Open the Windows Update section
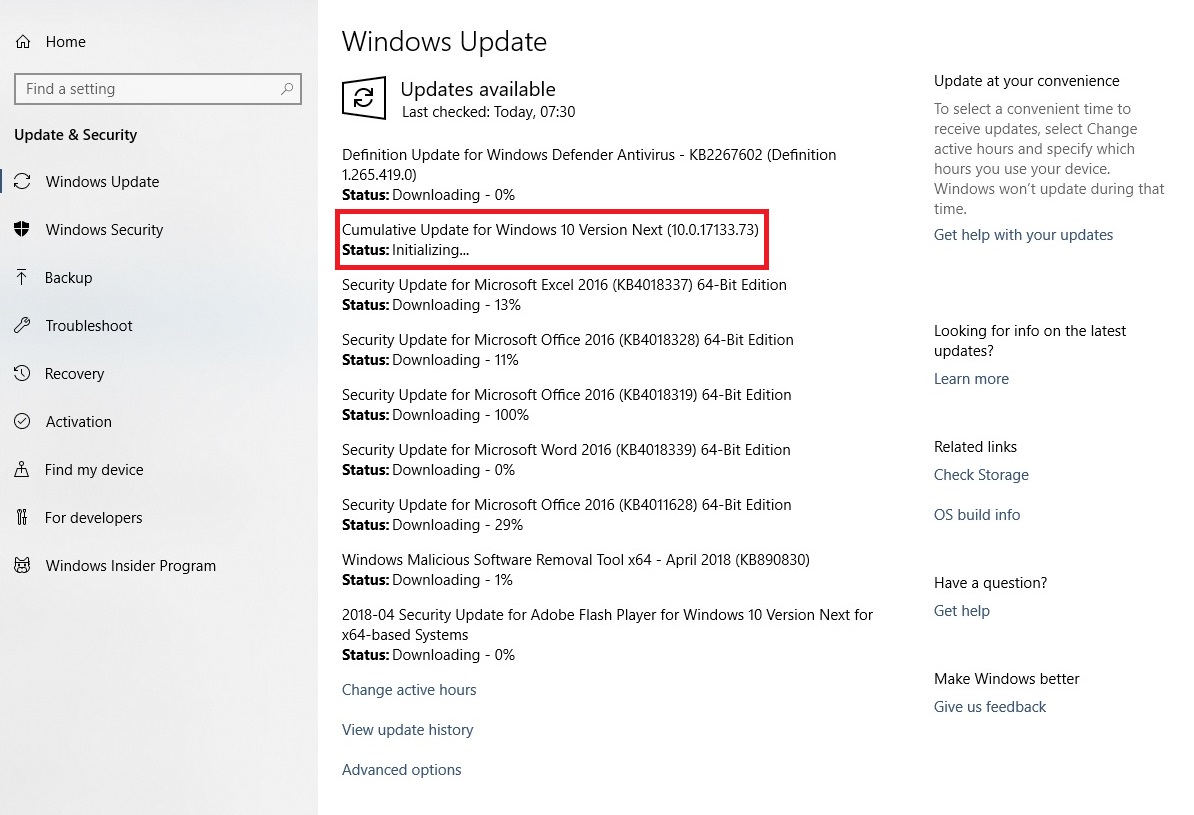 pyautogui.click(x=102, y=182)
